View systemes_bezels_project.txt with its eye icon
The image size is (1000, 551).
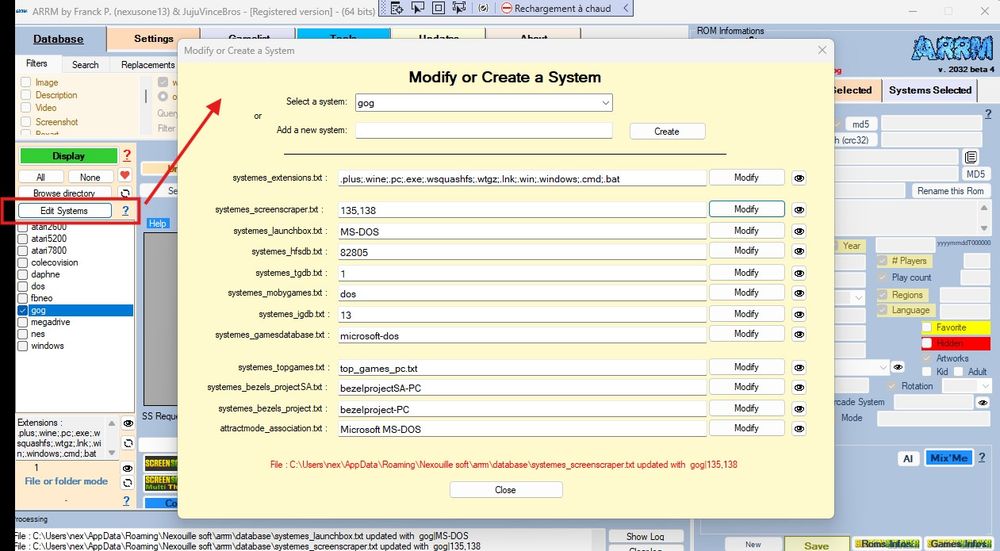[x=798, y=409]
